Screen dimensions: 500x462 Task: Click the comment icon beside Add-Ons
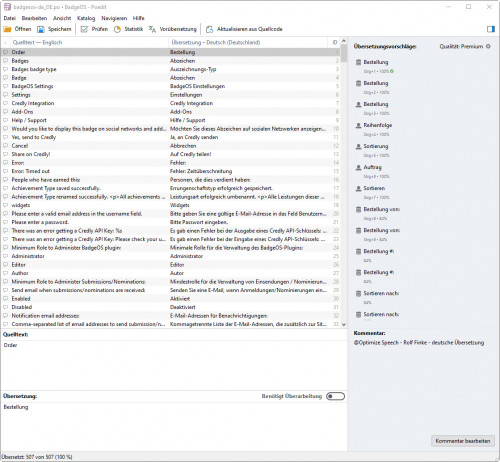pos(6,112)
